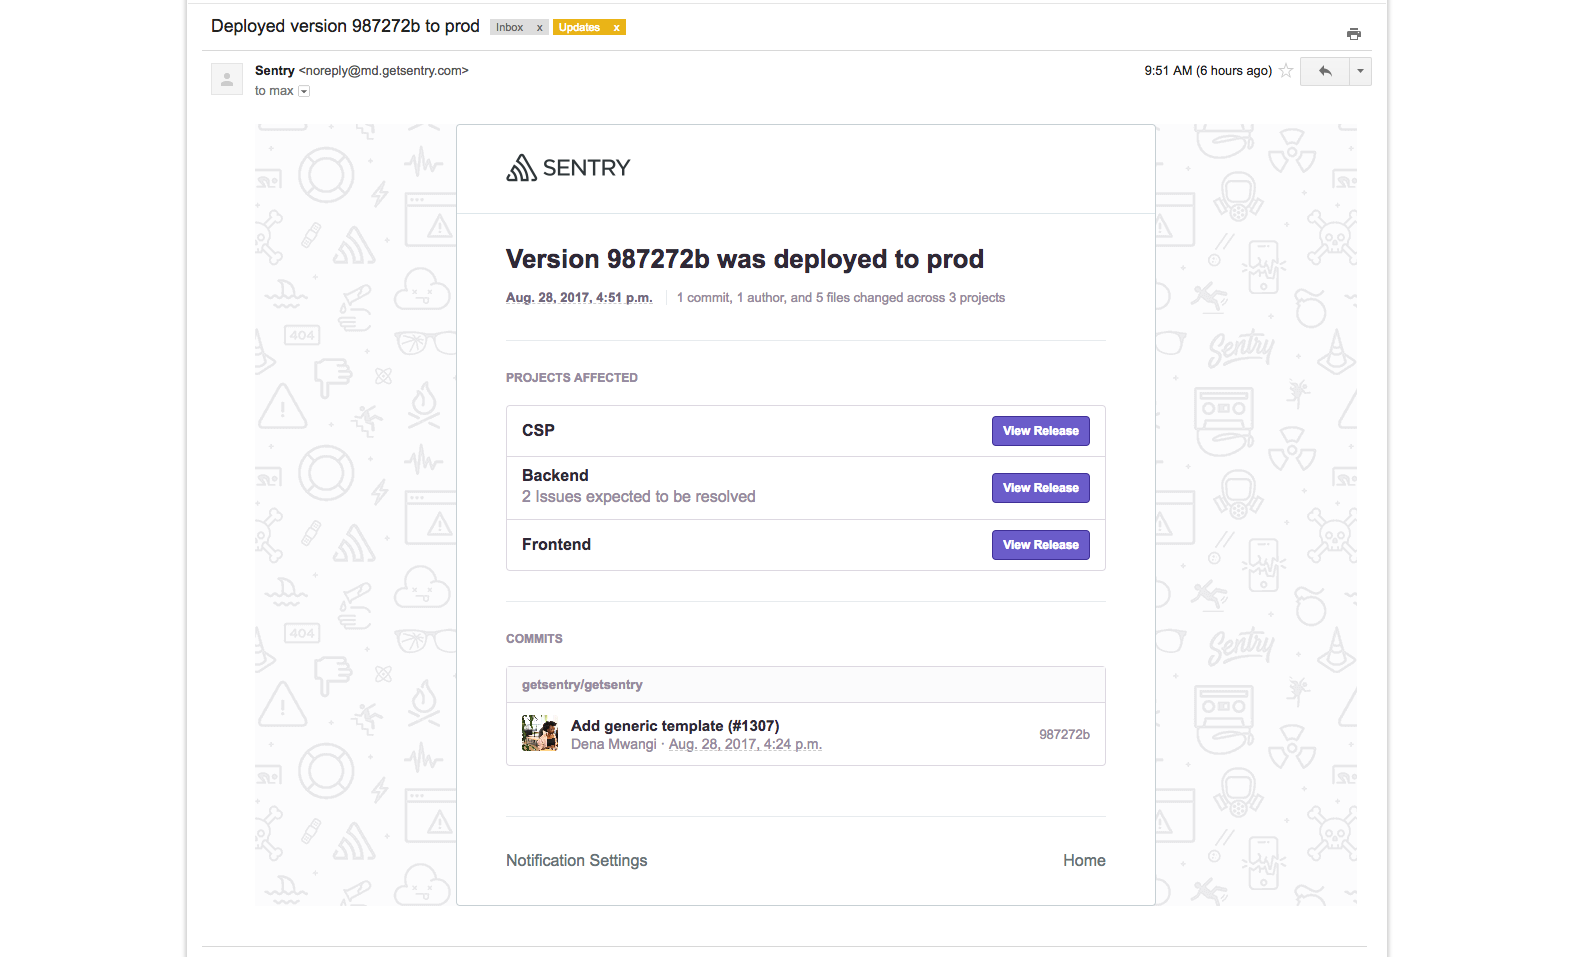Viewport: 1570px width, 957px height.
Task: Open the more actions dropdown beside reply
Action: 1360,71
